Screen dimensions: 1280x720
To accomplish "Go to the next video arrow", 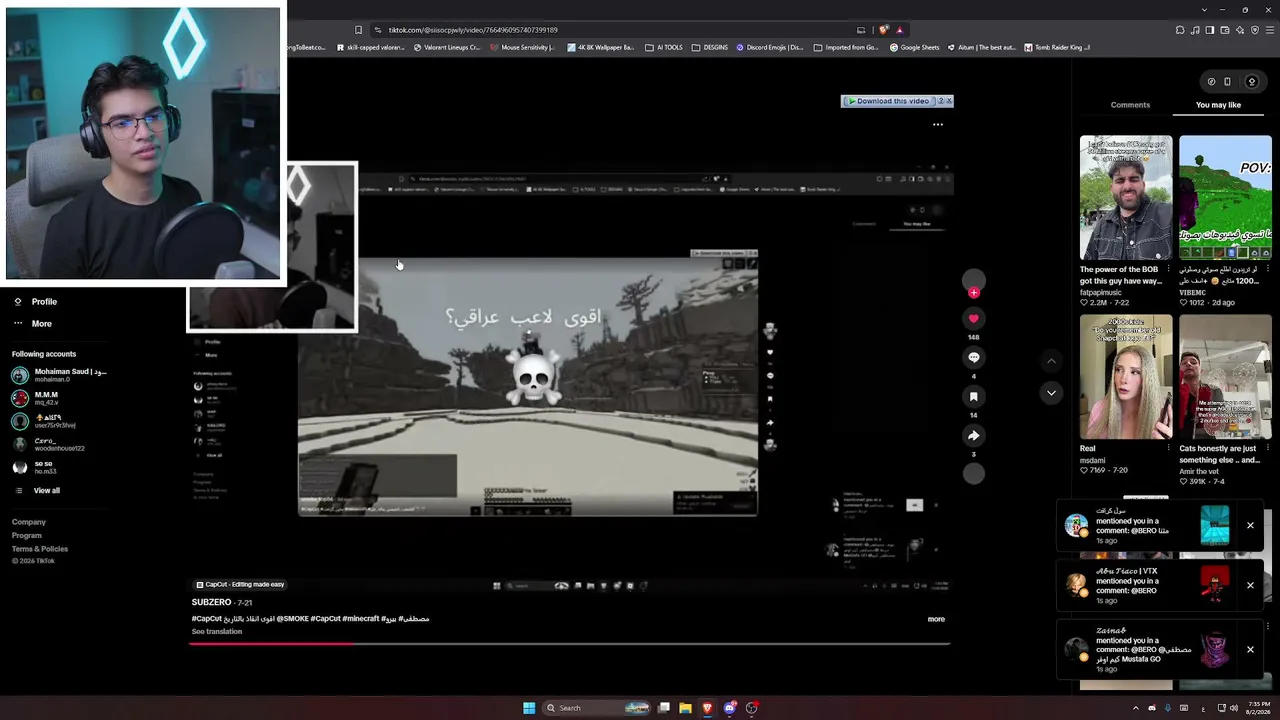I will click(1051, 393).
